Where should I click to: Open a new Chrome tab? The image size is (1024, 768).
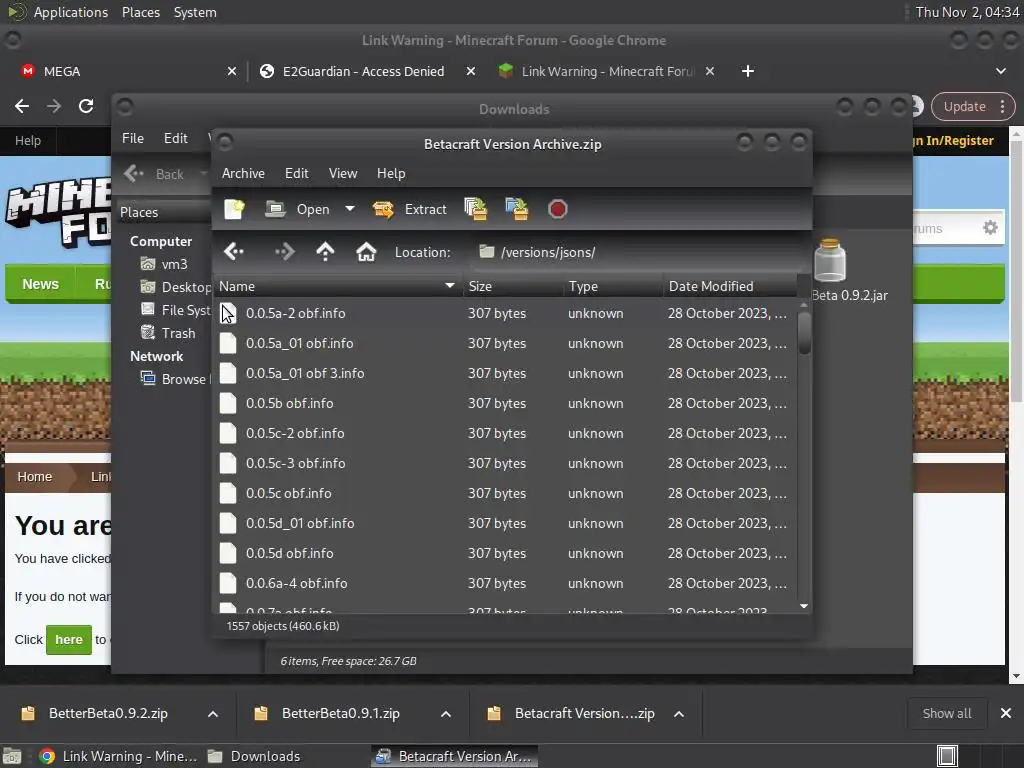click(748, 71)
